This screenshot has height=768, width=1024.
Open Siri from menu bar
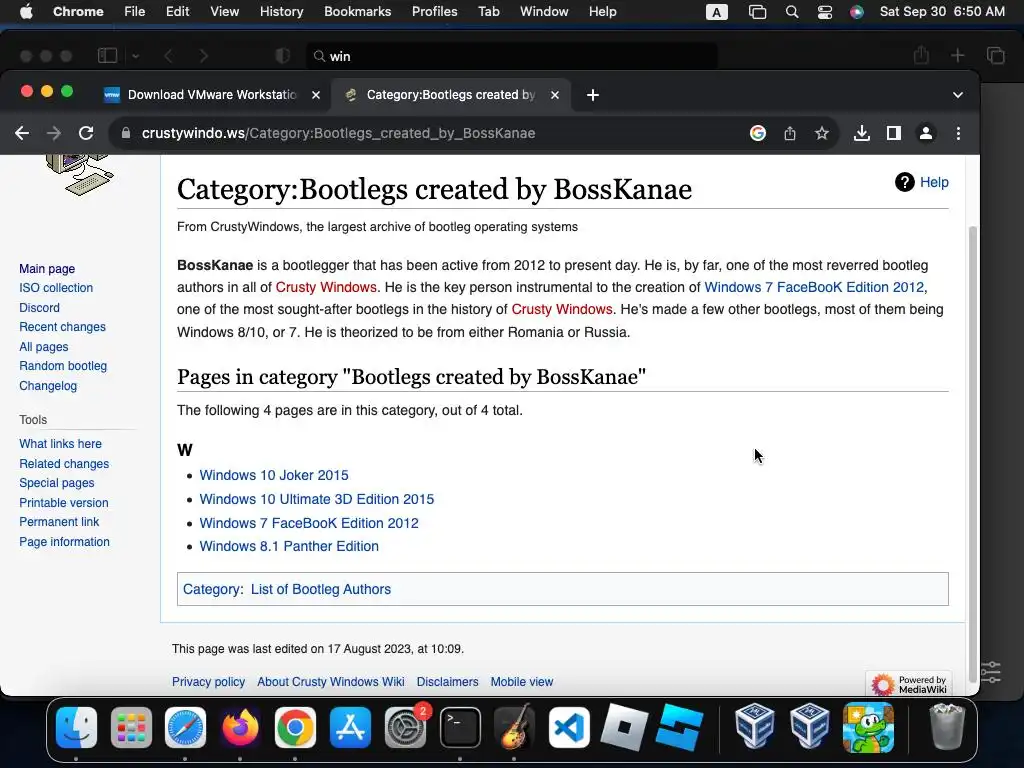pos(857,12)
